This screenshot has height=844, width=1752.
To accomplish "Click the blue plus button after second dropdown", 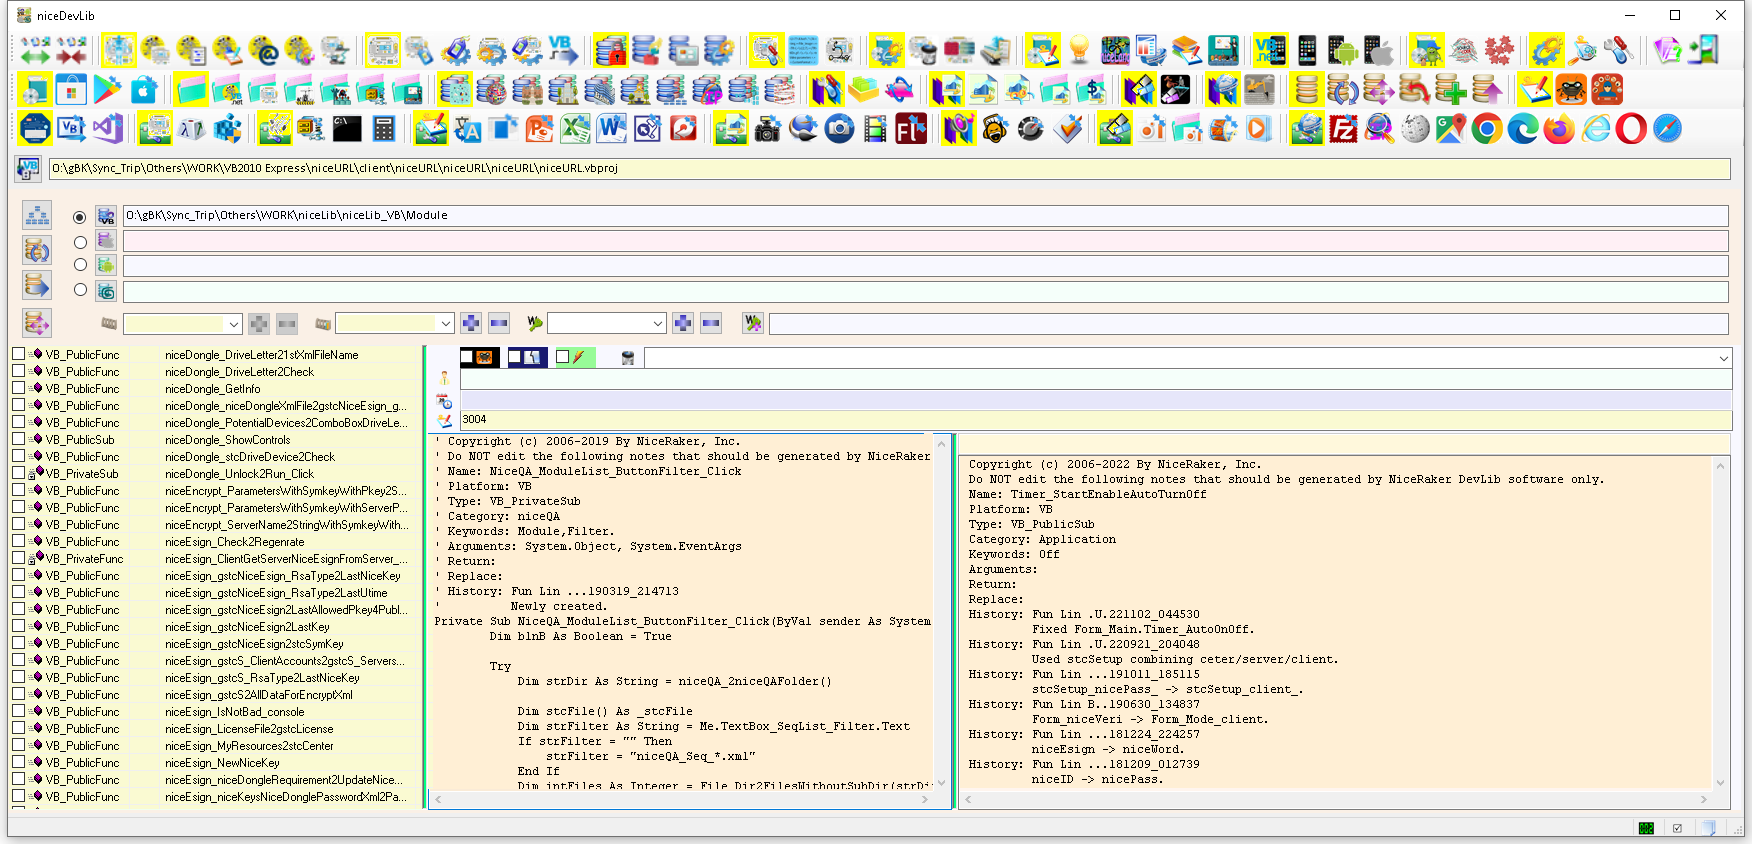I will tap(471, 323).
